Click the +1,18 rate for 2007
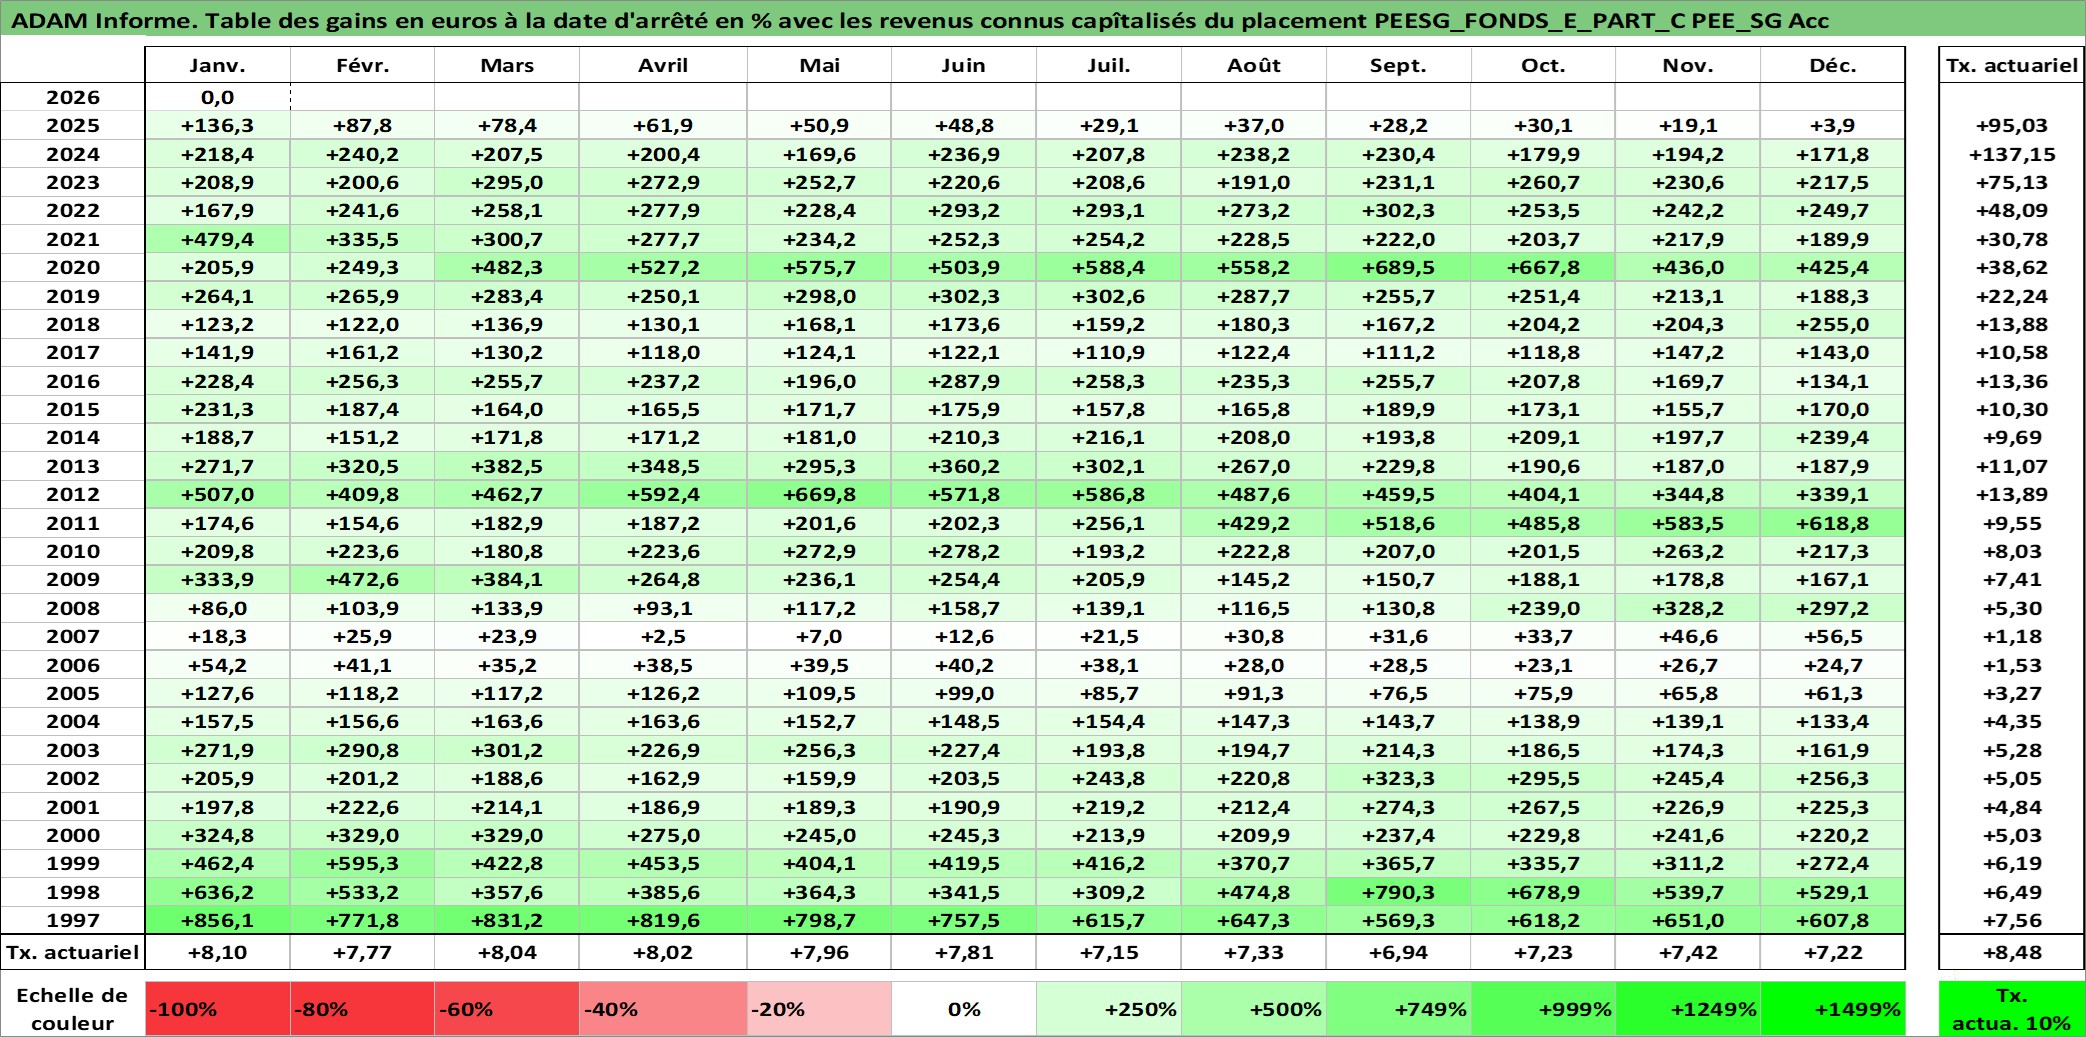 tap(2012, 636)
